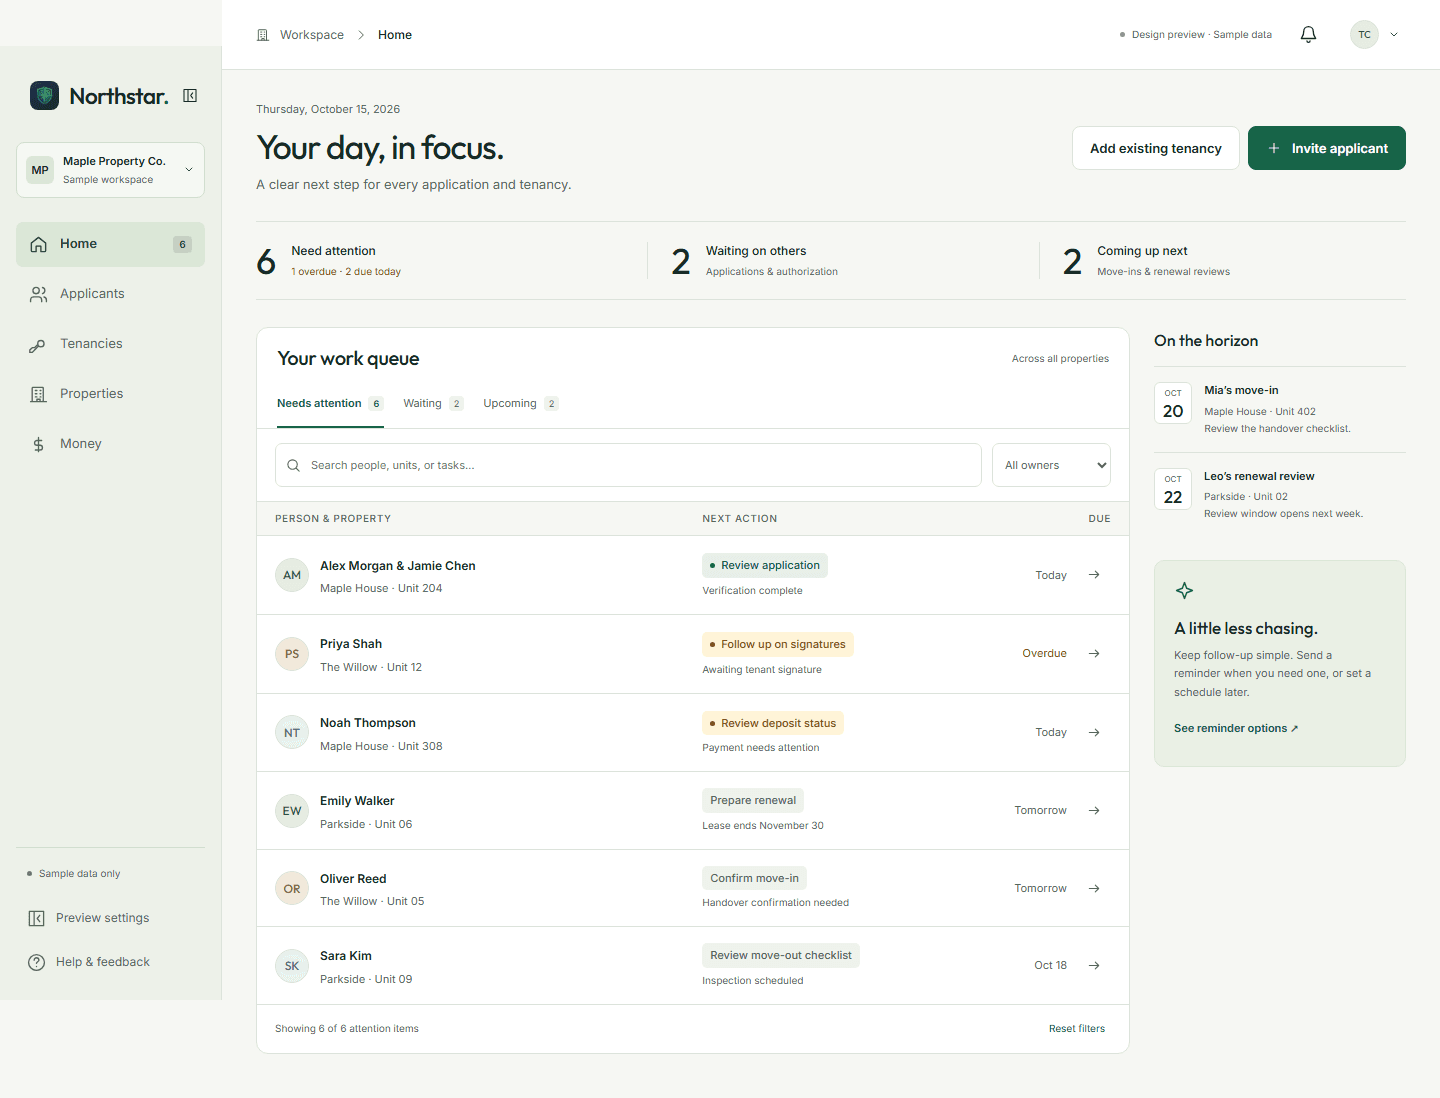Open Leo's renewal review event

click(x=1280, y=495)
